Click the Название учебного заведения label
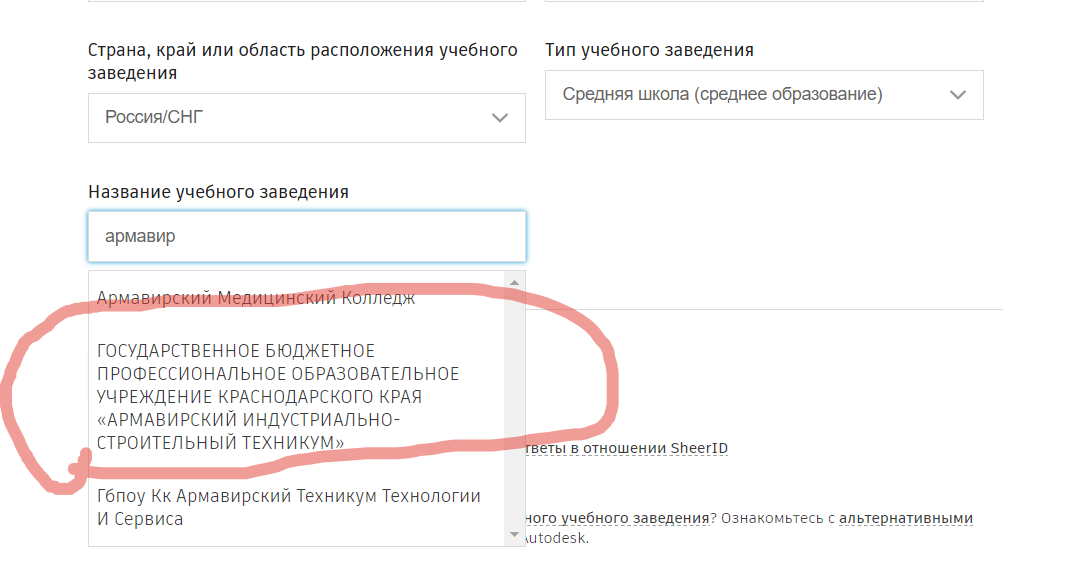 (218, 192)
